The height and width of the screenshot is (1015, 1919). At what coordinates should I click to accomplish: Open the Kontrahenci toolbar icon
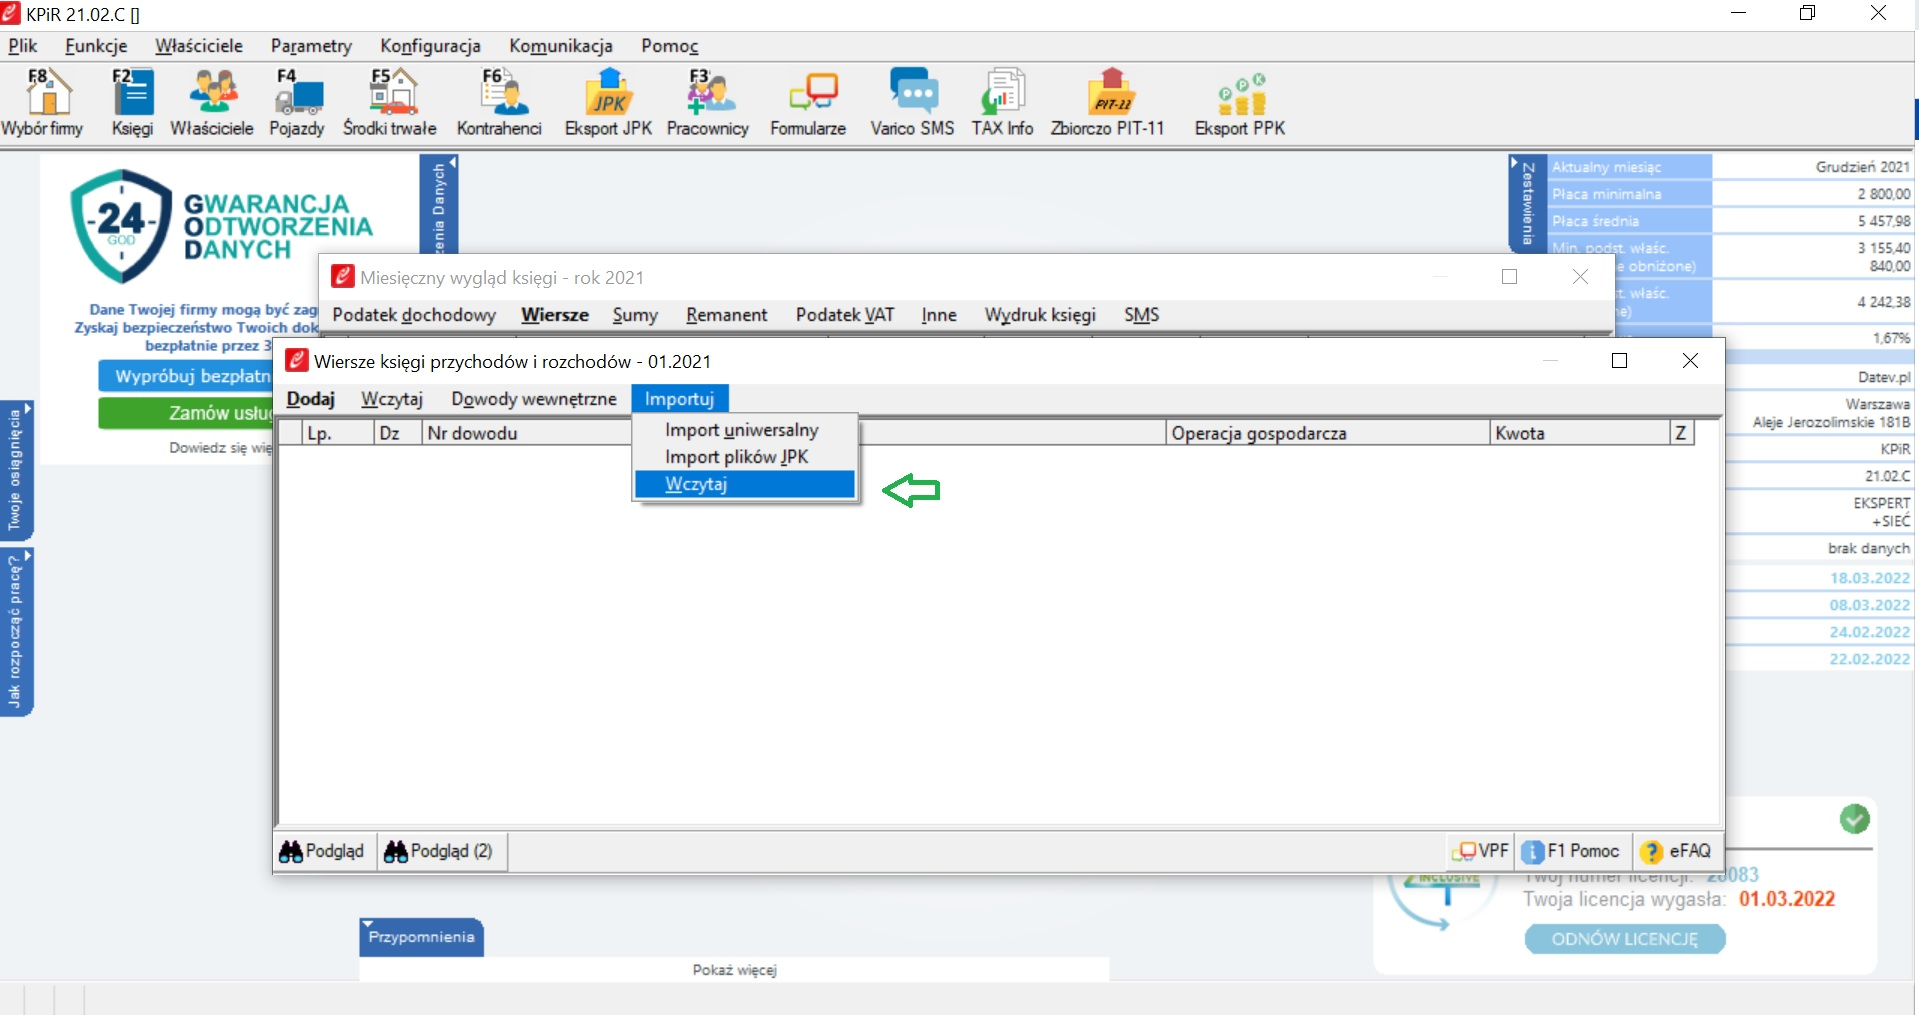click(x=499, y=102)
